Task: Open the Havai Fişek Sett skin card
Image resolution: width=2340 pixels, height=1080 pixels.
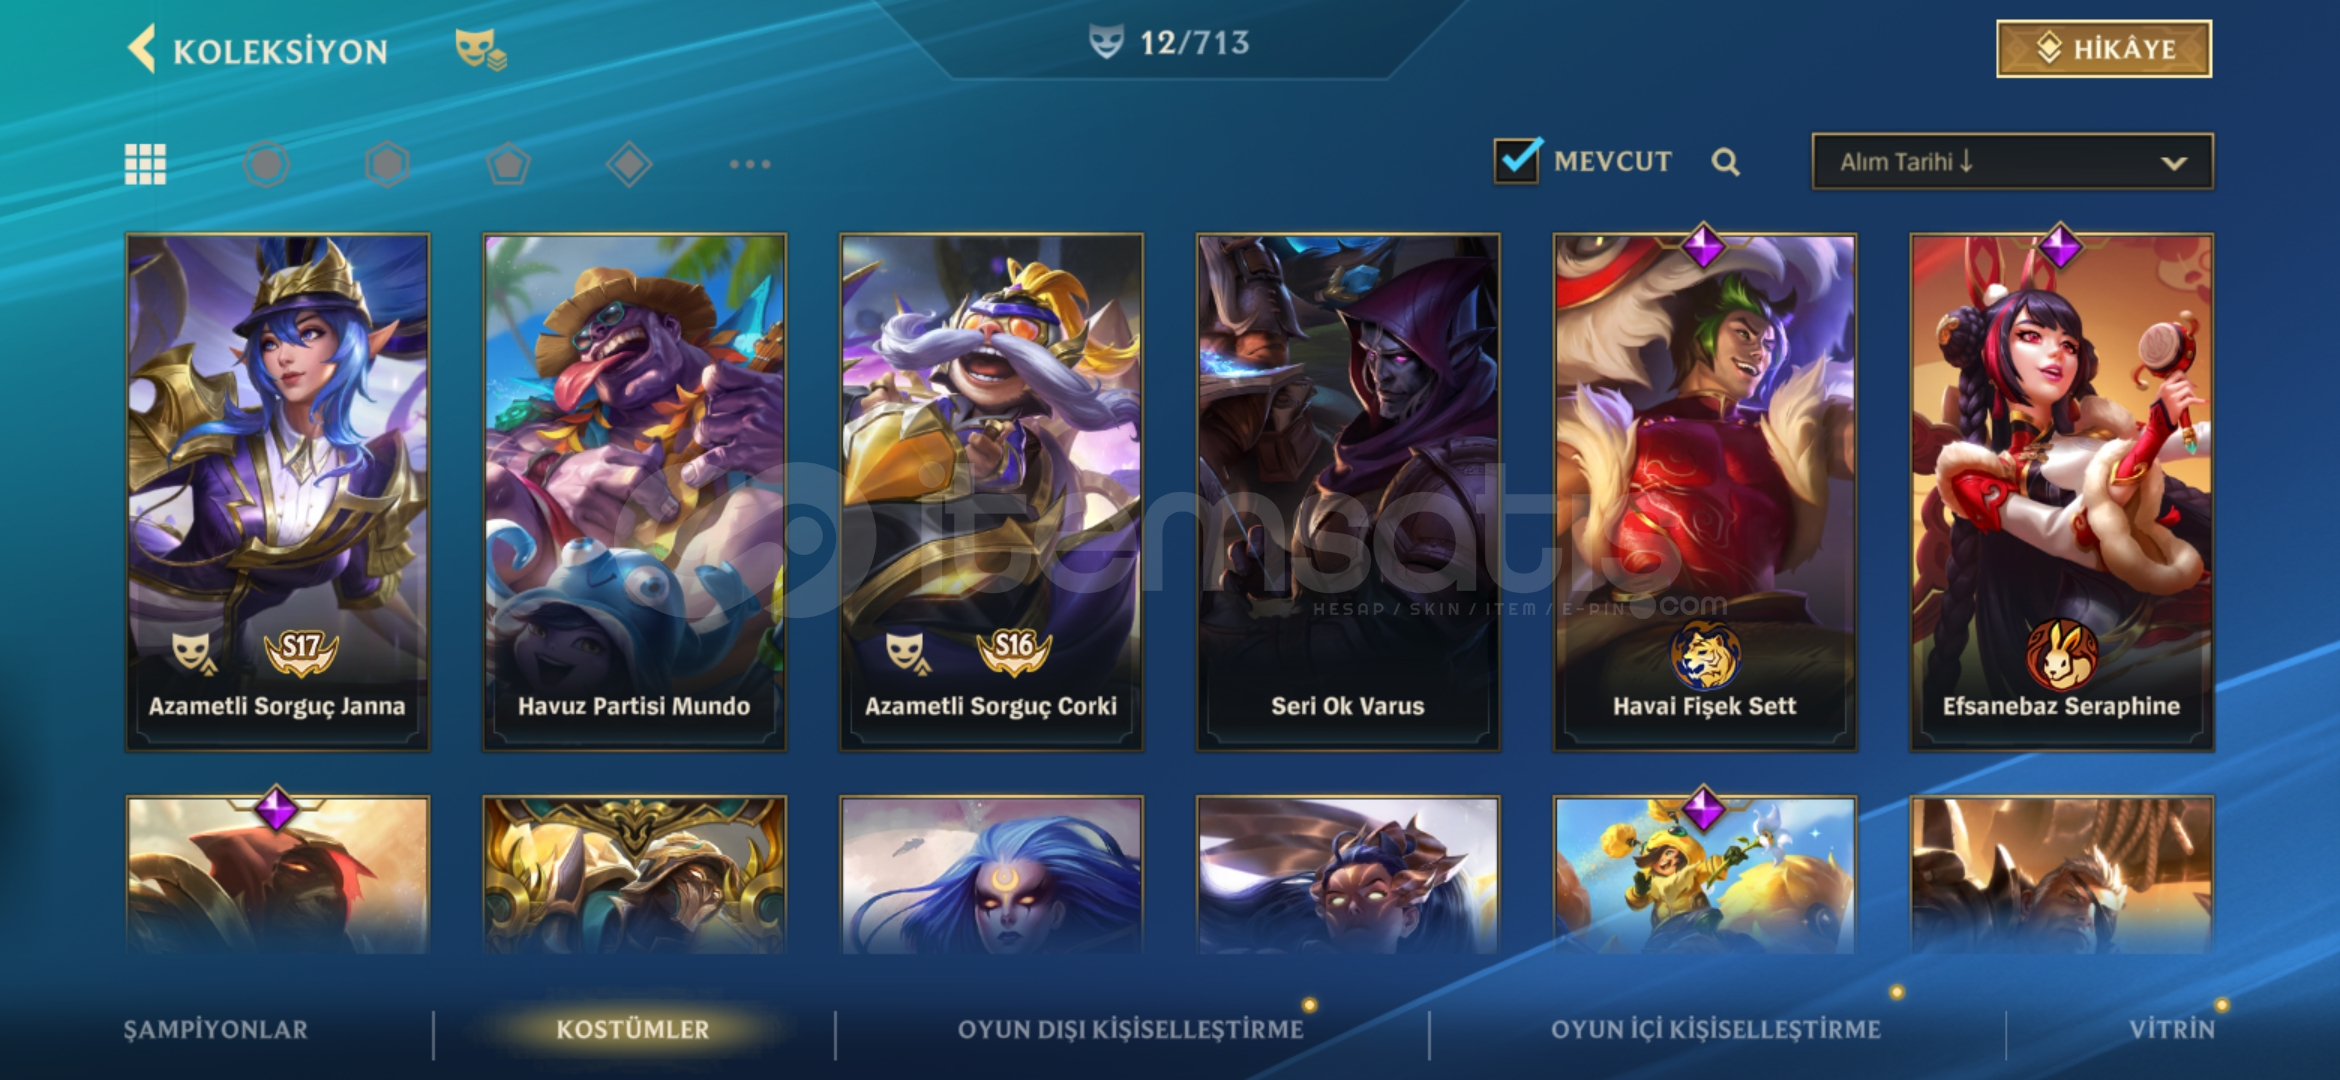Action: 1704,492
